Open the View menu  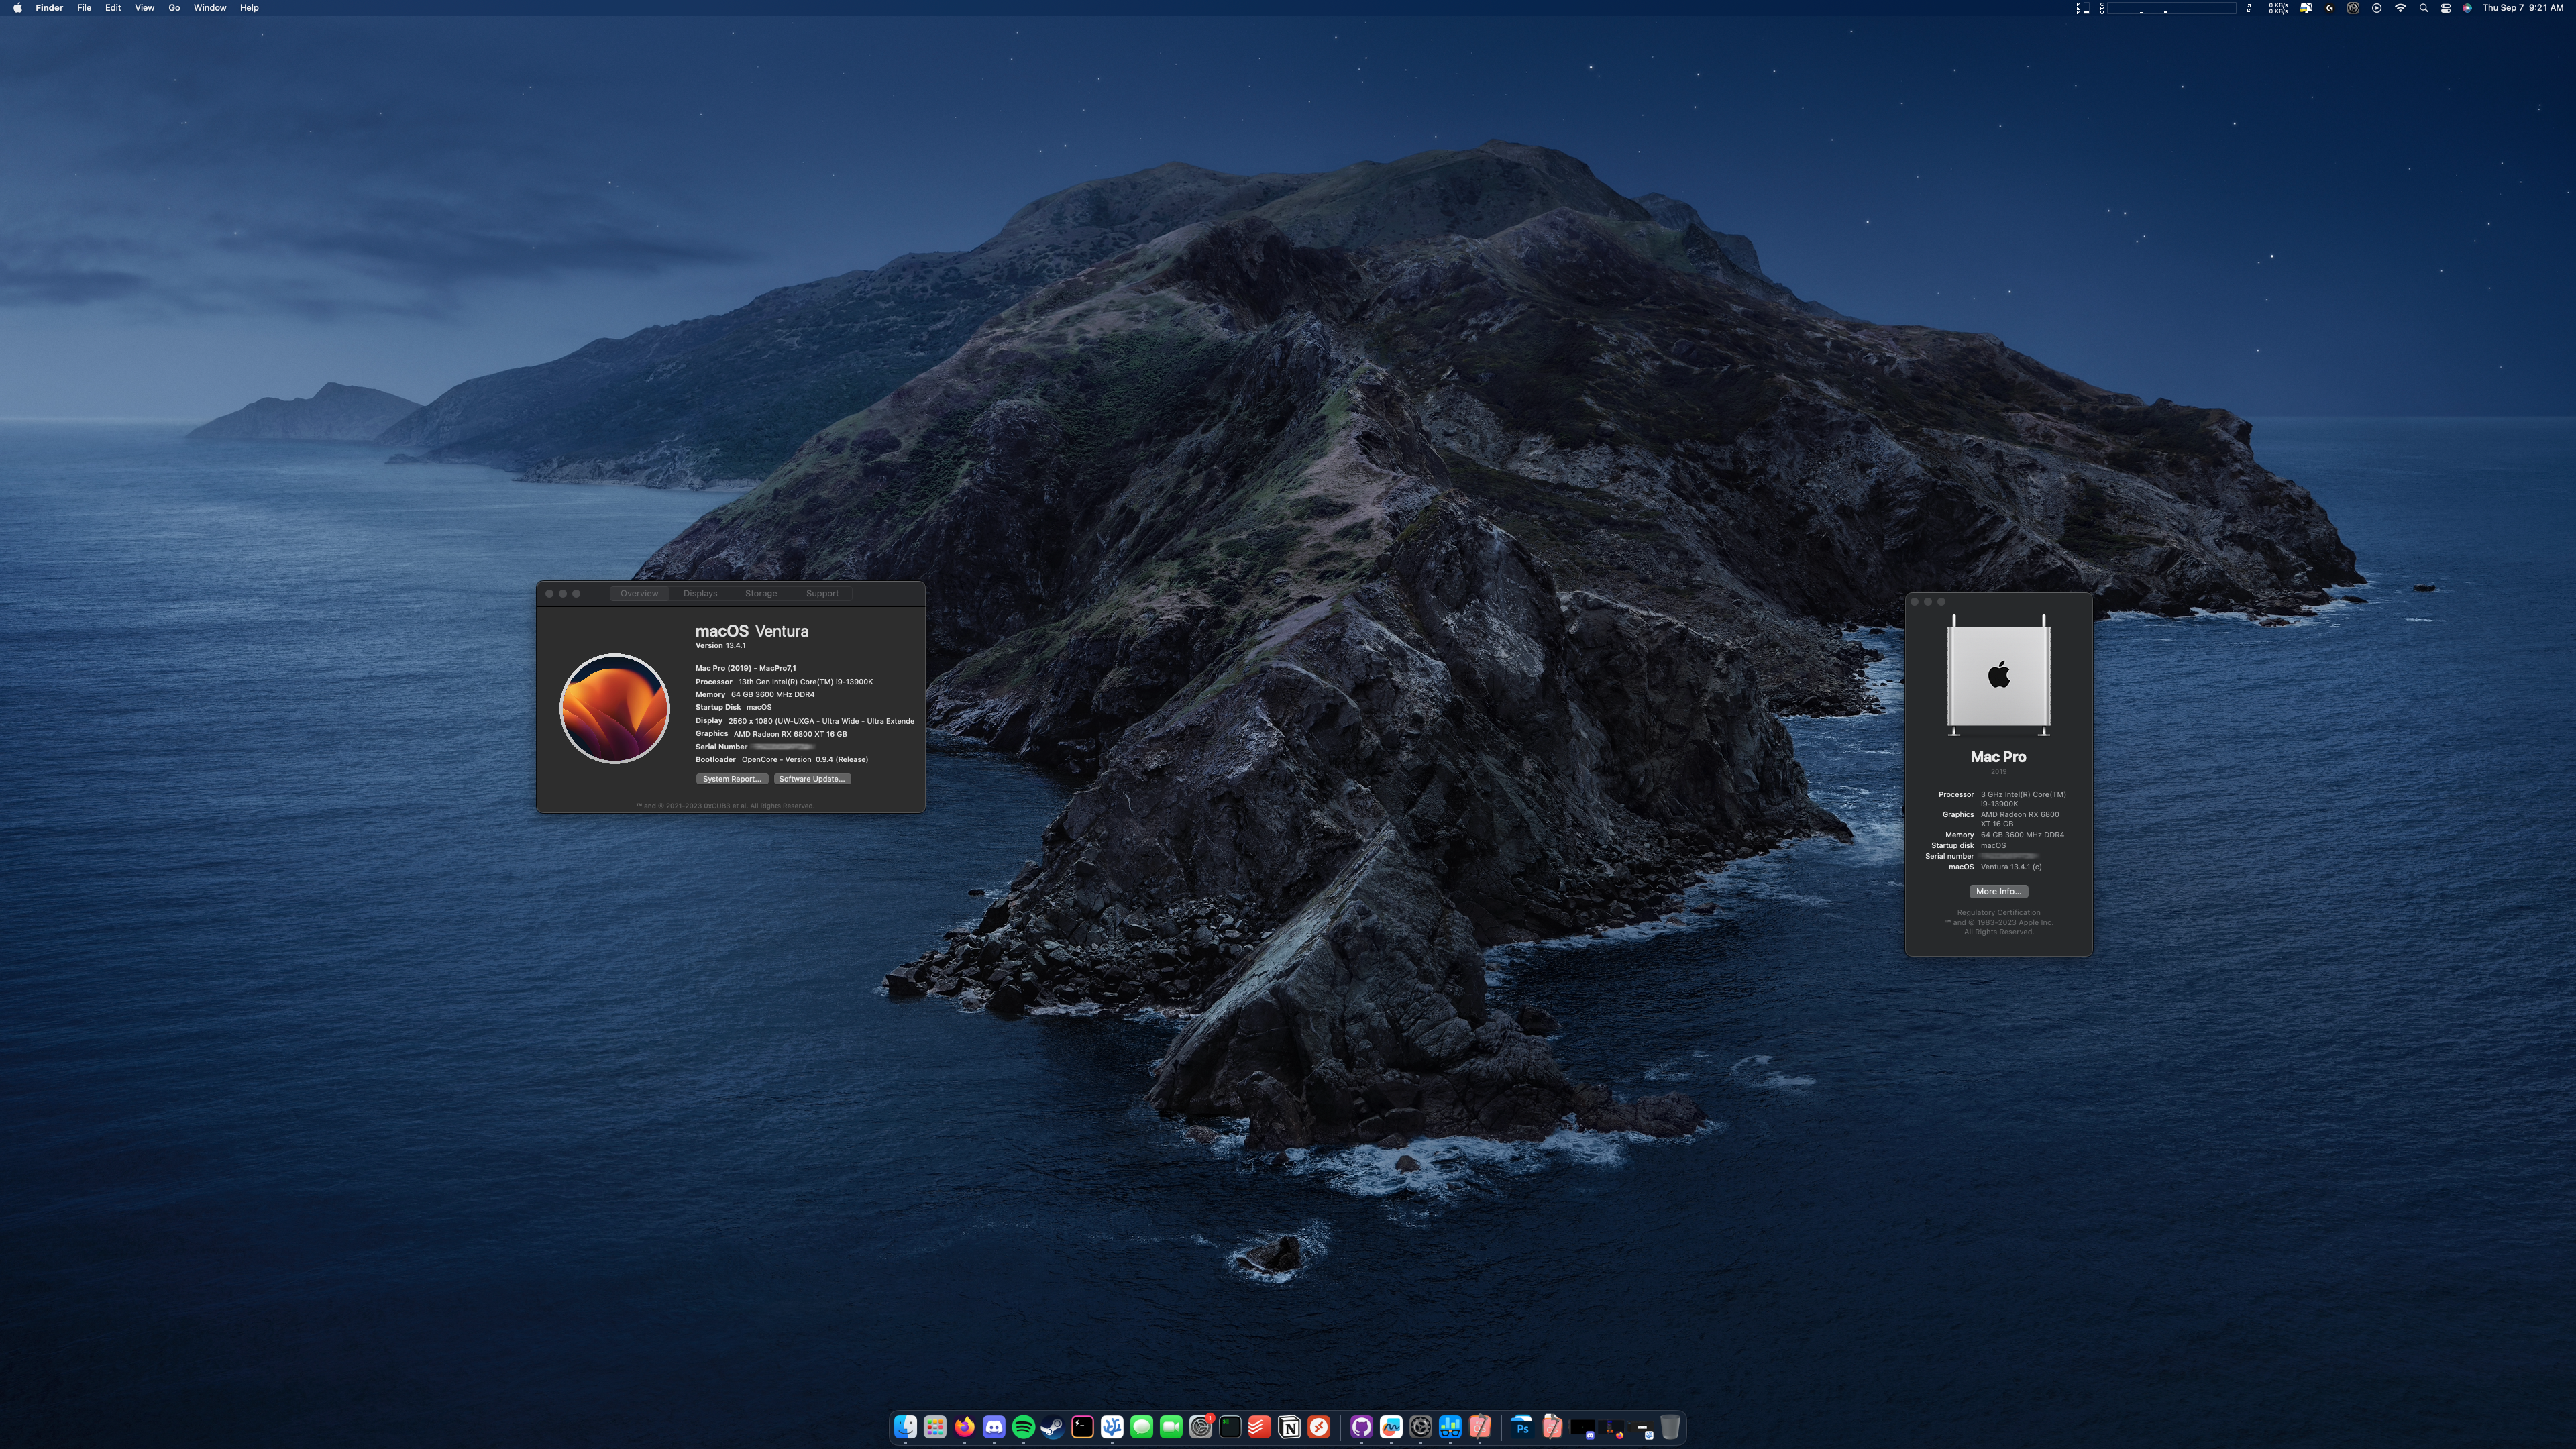pyautogui.click(x=144, y=8)
